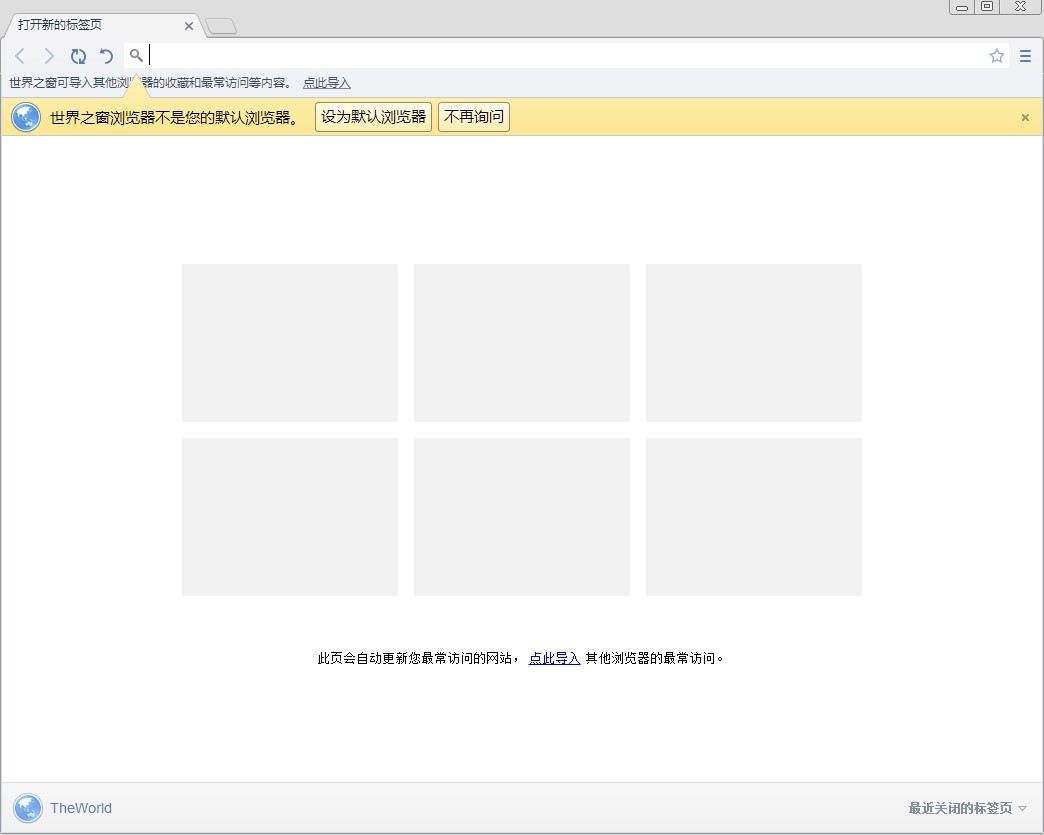Image resolution: width=1044 pixels, height=835 pixels.
Task: Select the 打开新的标签页 tab
Action: (103, 25)
